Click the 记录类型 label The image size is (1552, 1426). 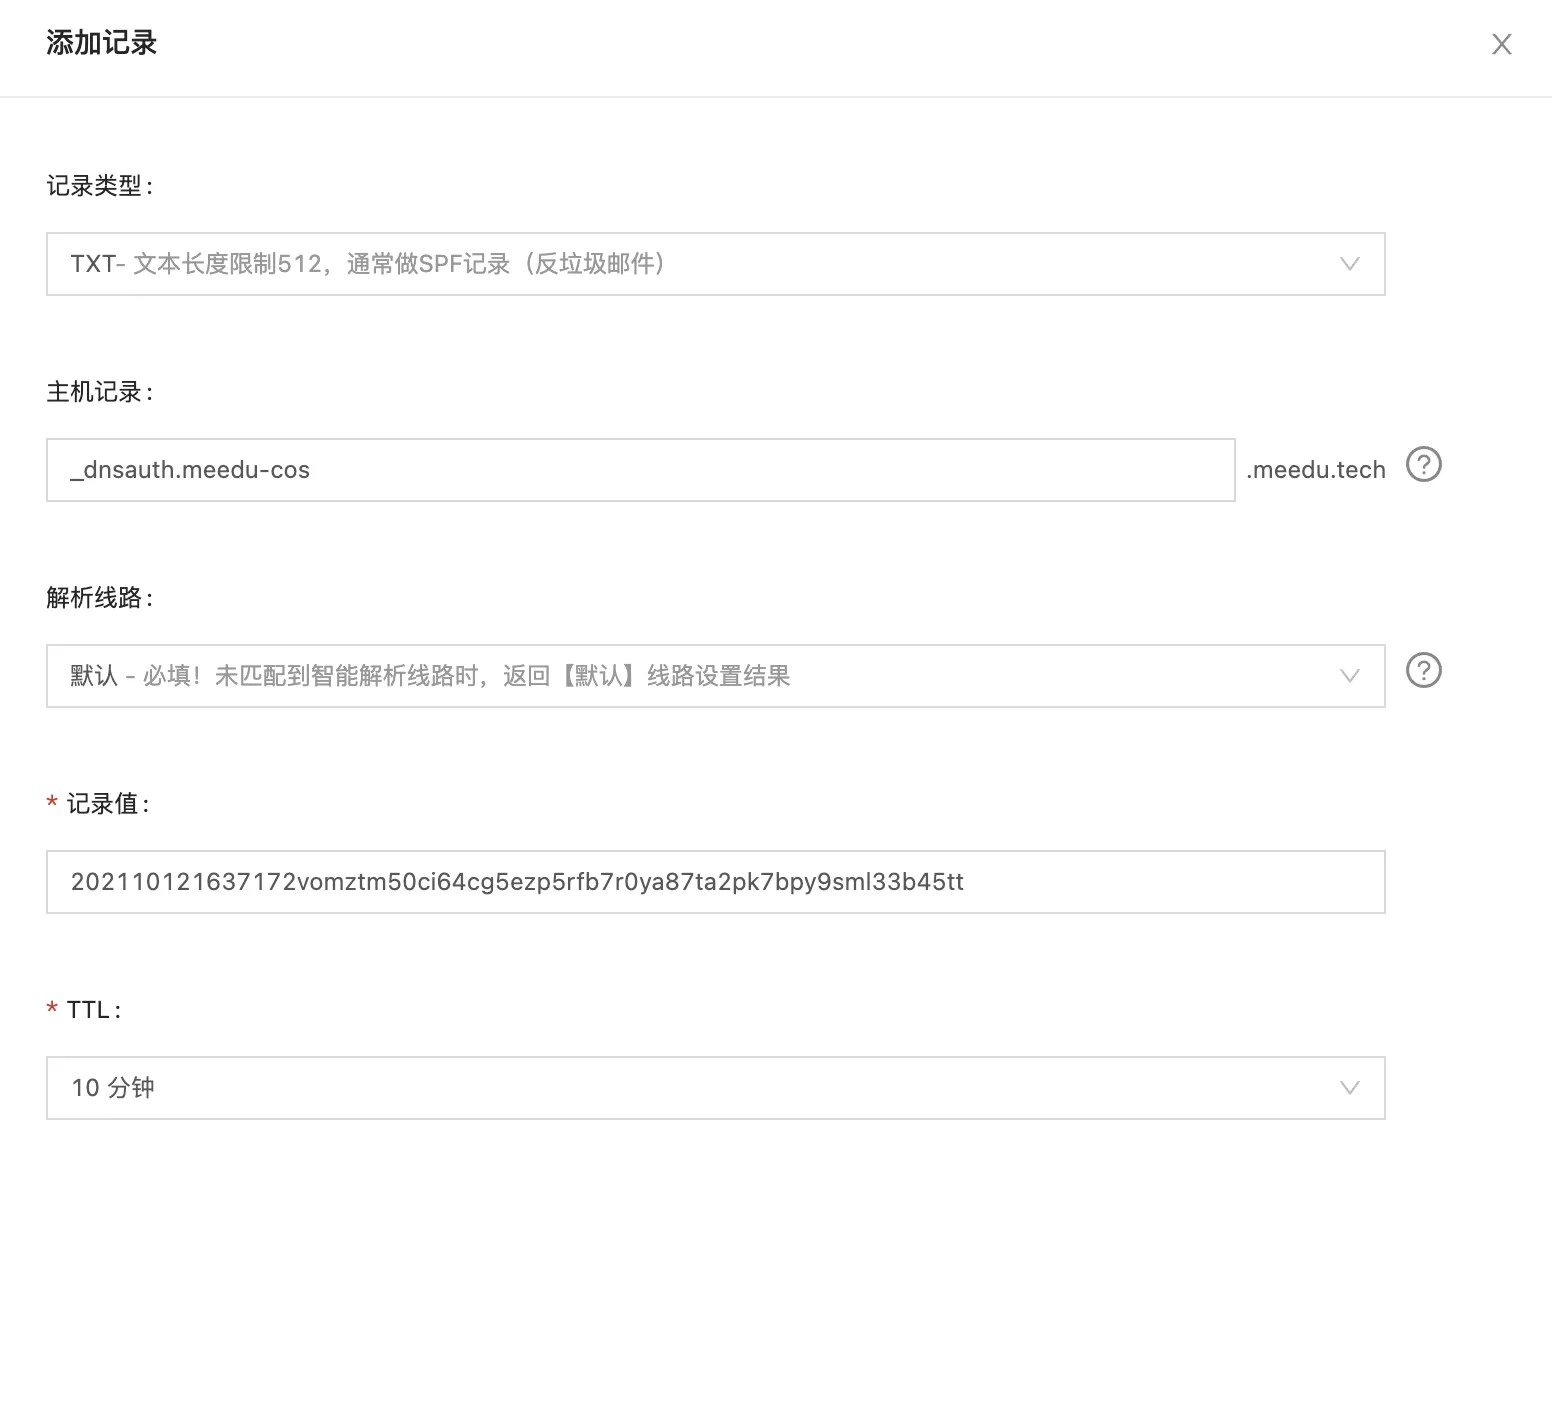point(100,186)
